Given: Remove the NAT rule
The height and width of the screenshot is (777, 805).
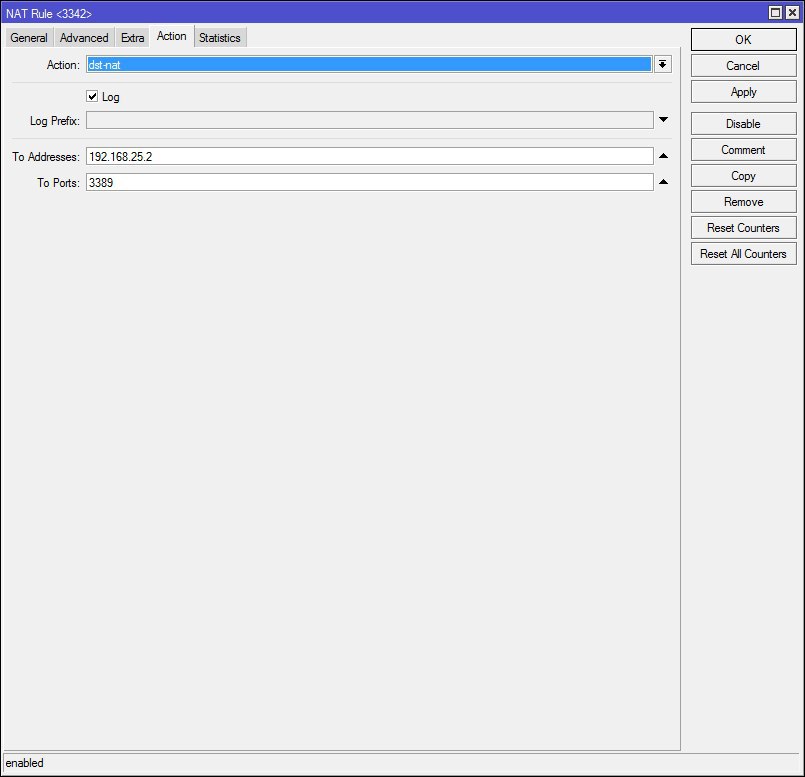Looking at the screenshot, I should [x=743, y=202].
